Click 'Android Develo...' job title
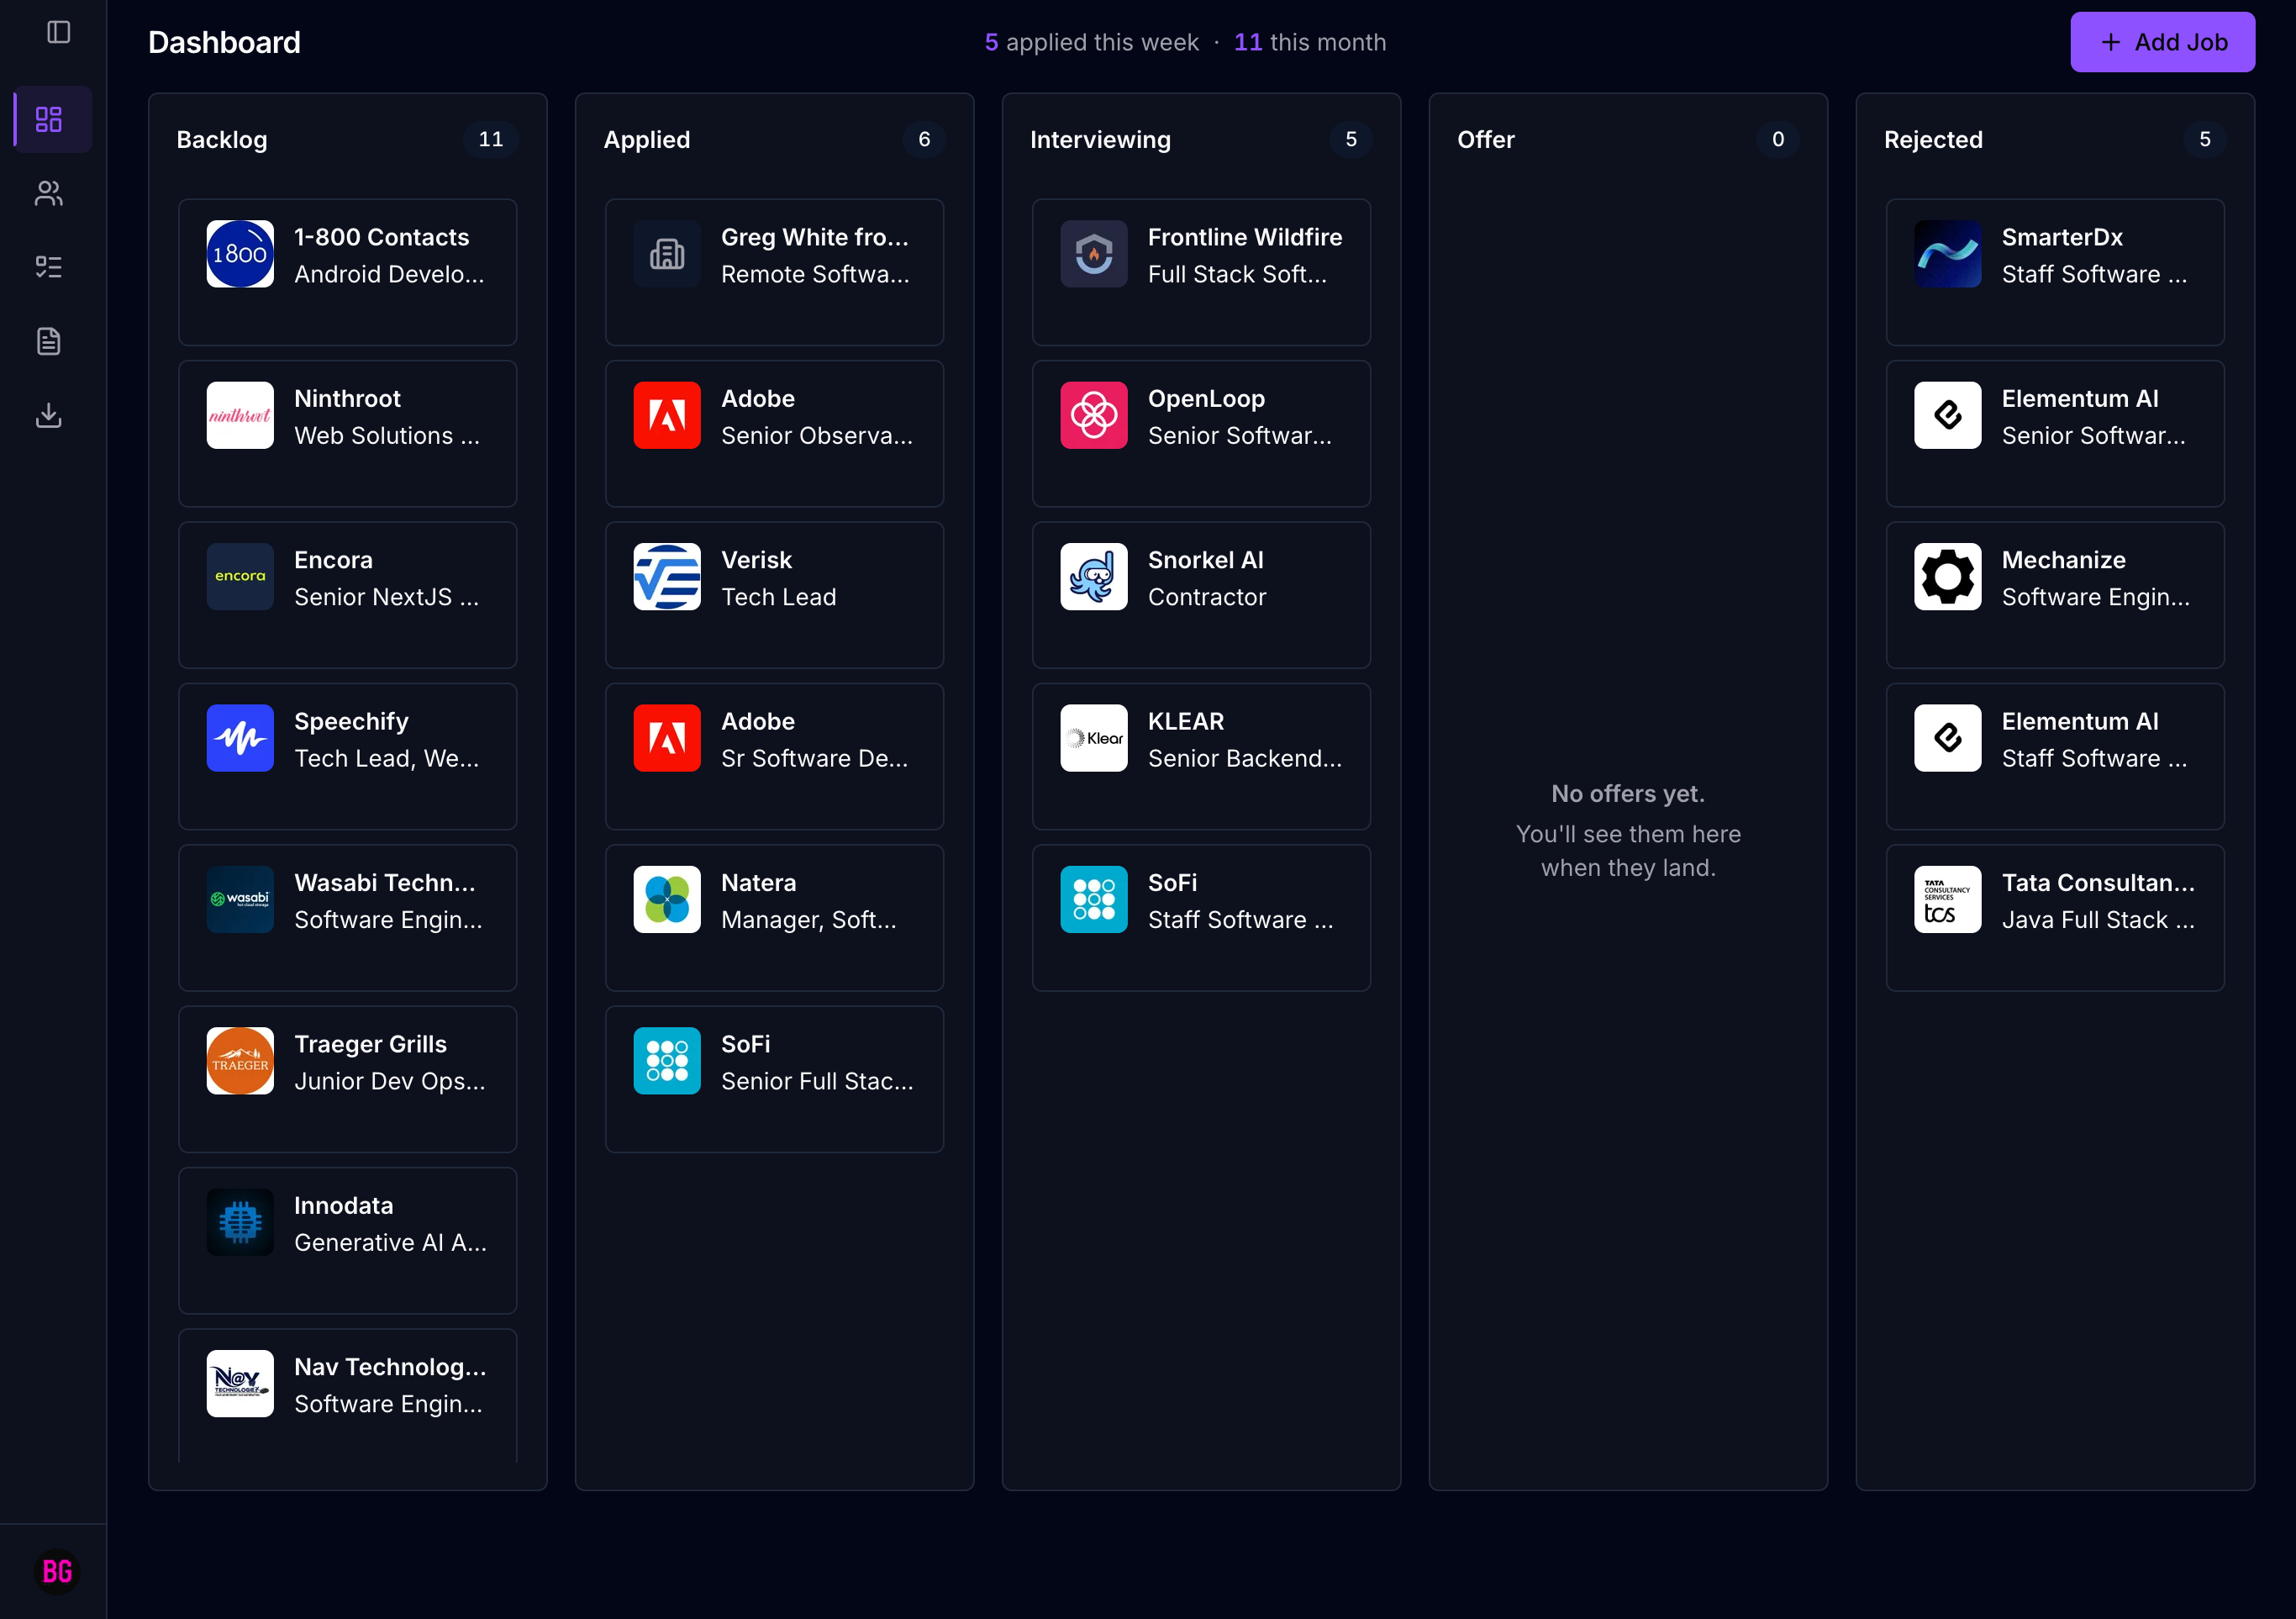 [389, 274]
